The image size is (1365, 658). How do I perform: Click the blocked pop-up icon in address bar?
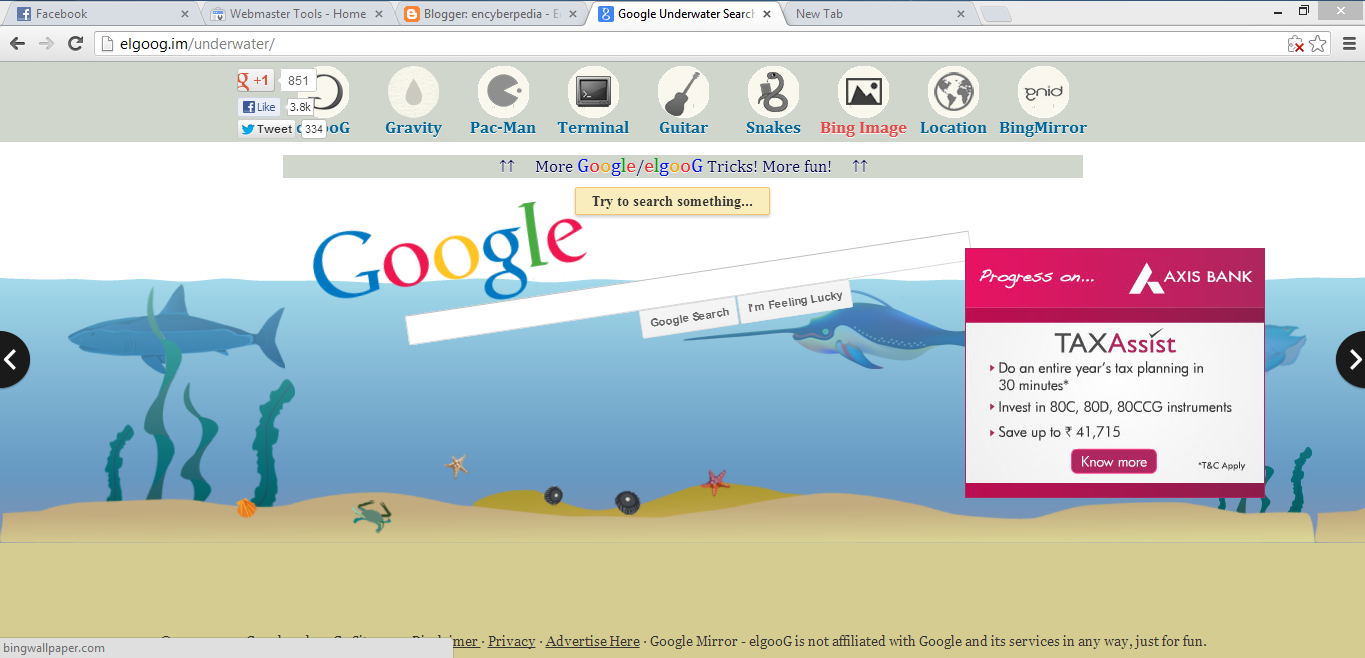click(1296, 43)
